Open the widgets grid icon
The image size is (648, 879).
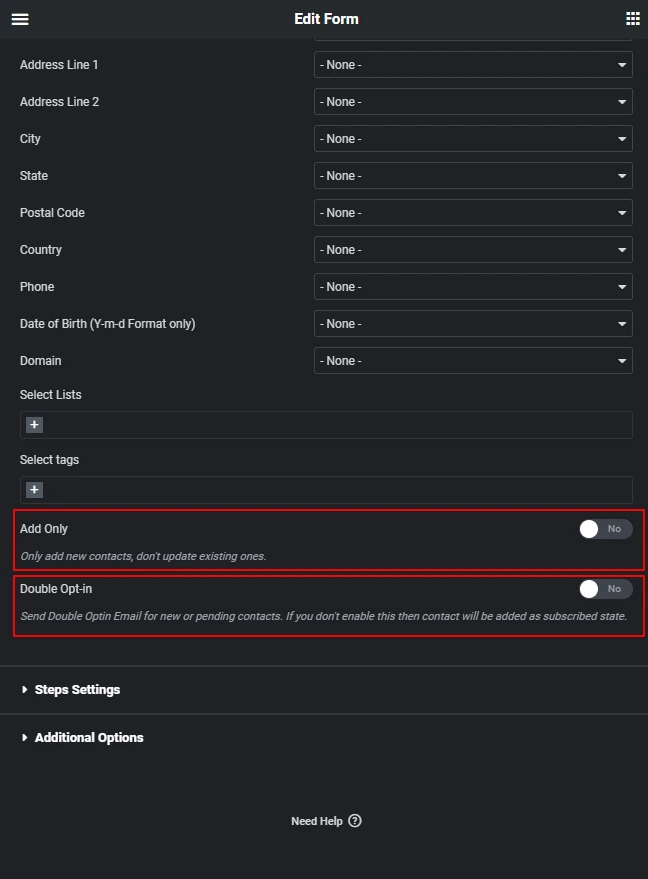633,18
